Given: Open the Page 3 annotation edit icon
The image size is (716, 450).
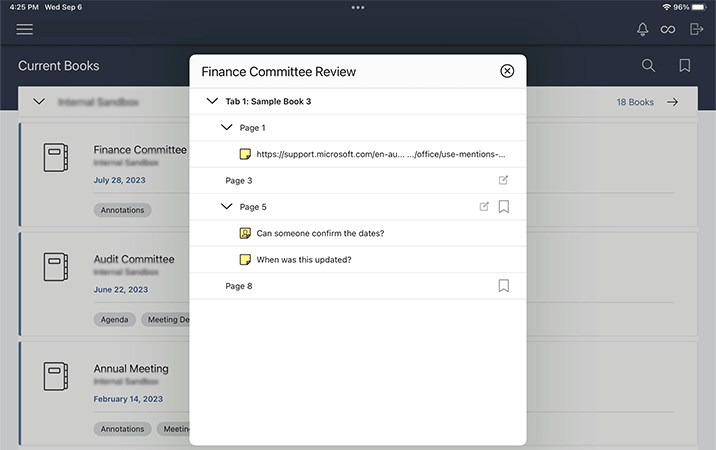Looking at the screenshot, I should point(503,181).
